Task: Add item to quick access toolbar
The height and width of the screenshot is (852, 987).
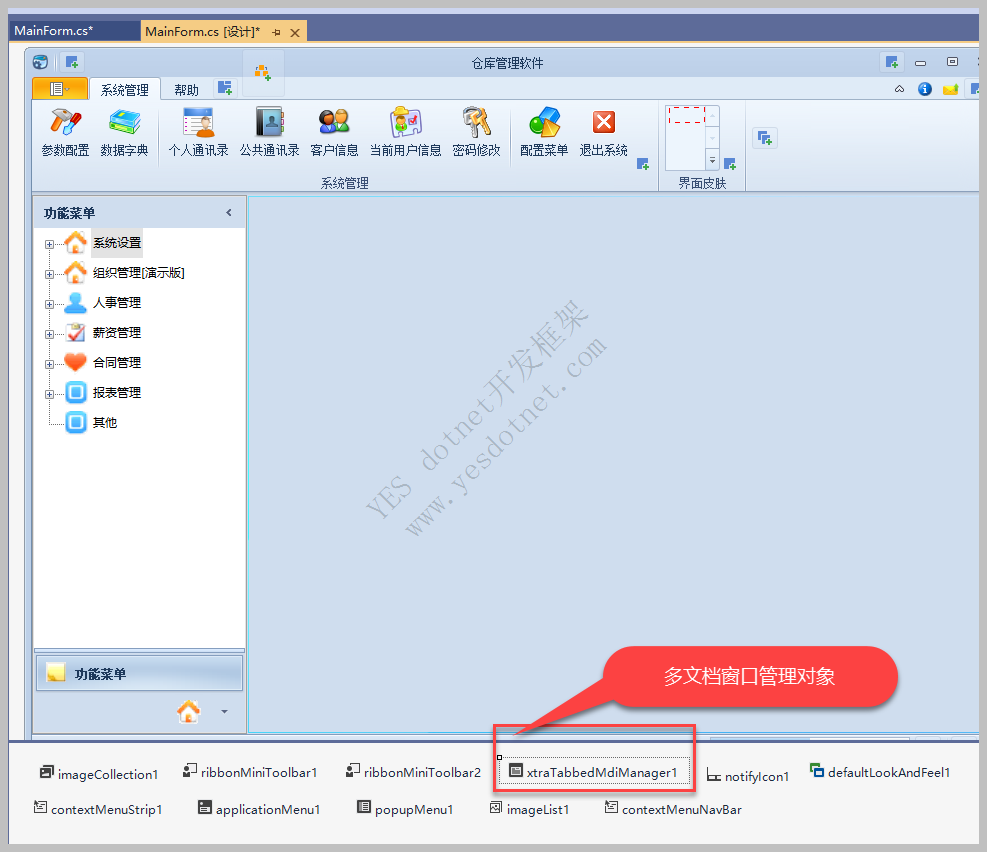Action: [x=72, y=62]
